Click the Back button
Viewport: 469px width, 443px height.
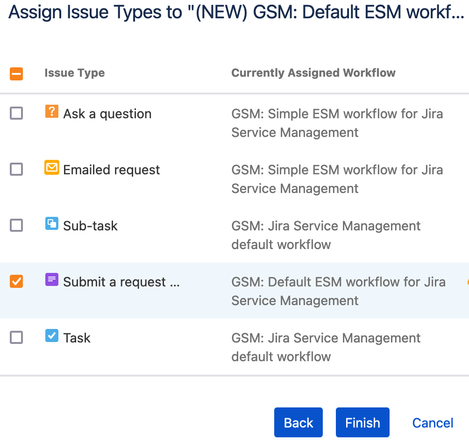[x=298, y=422]
